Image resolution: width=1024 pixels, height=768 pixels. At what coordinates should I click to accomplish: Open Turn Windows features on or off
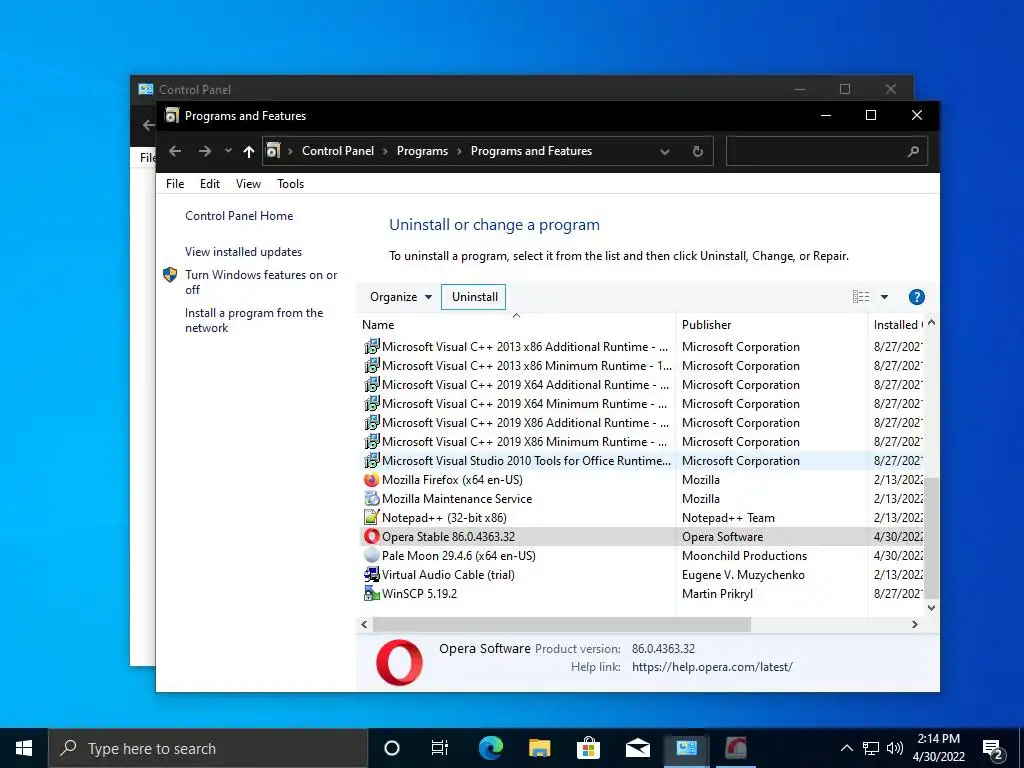(261, 281)
